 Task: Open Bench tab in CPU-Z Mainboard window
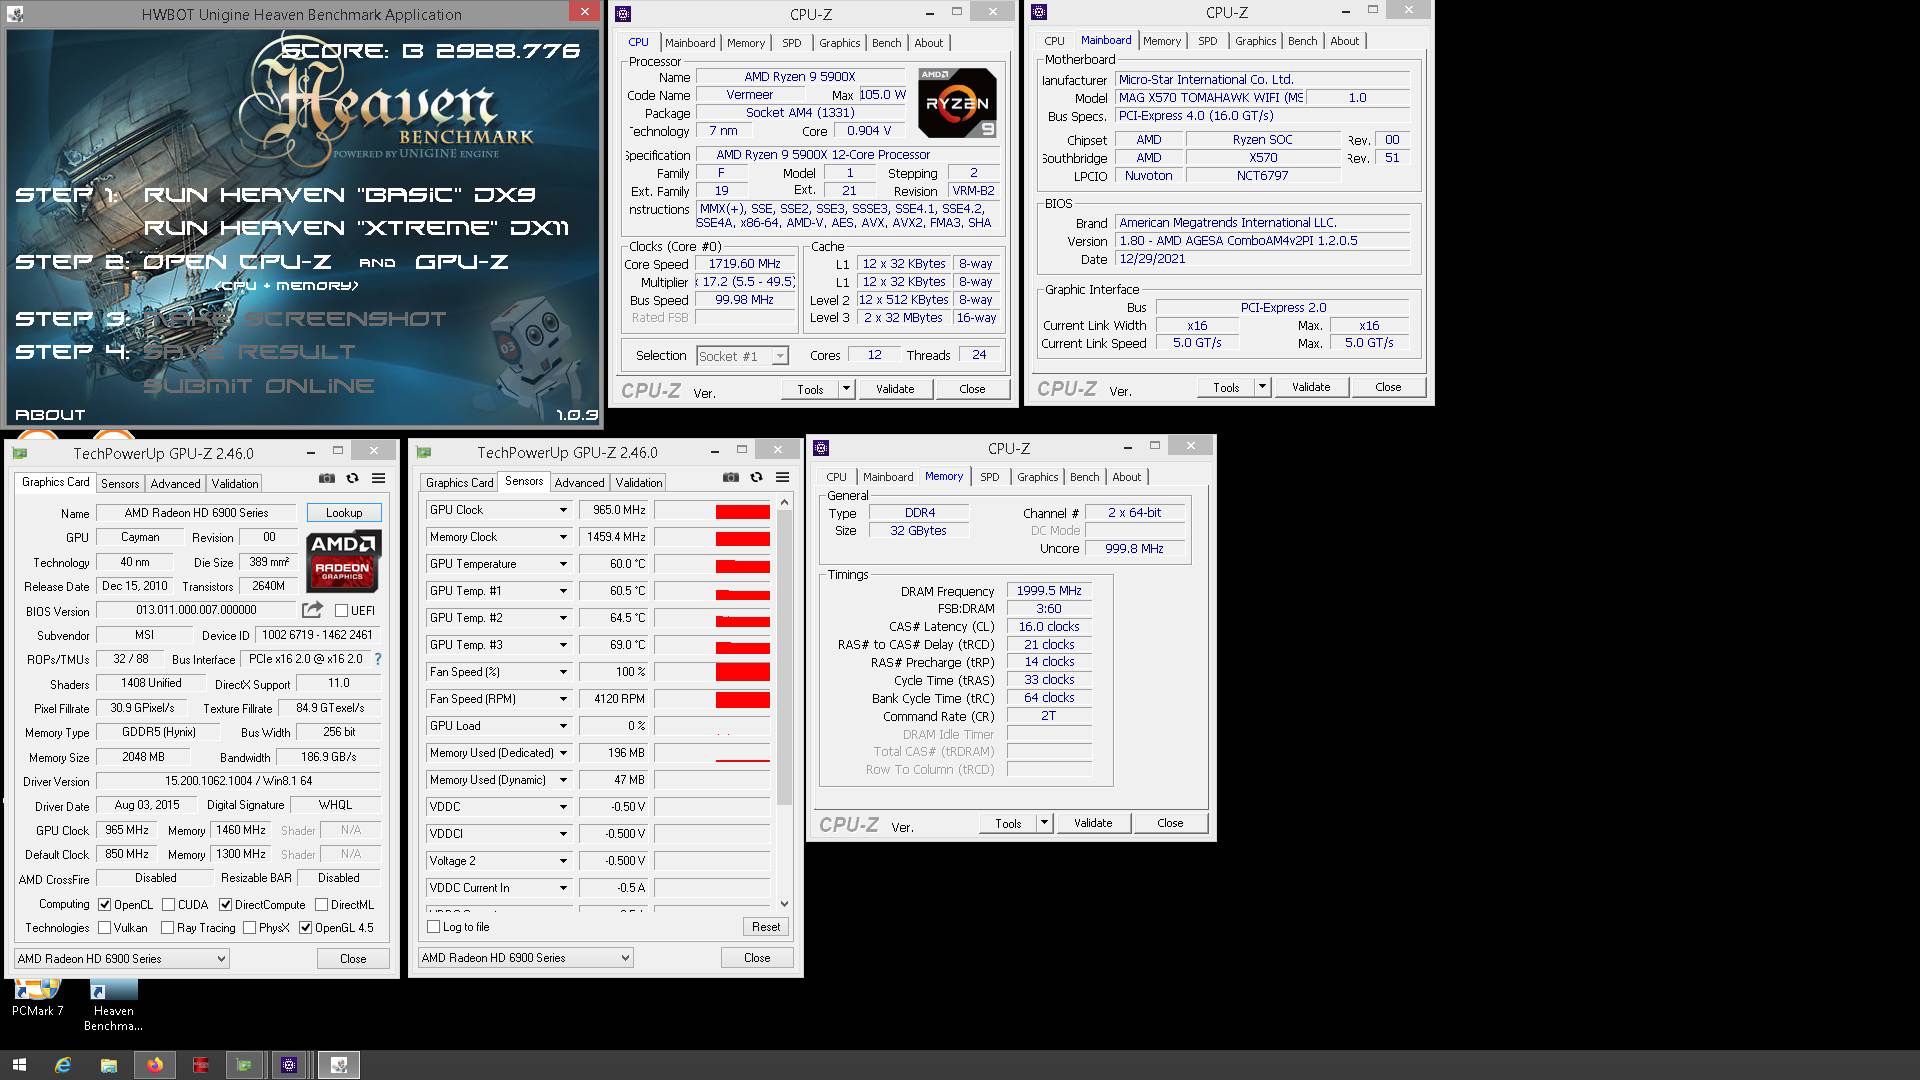coord(1302,41)
